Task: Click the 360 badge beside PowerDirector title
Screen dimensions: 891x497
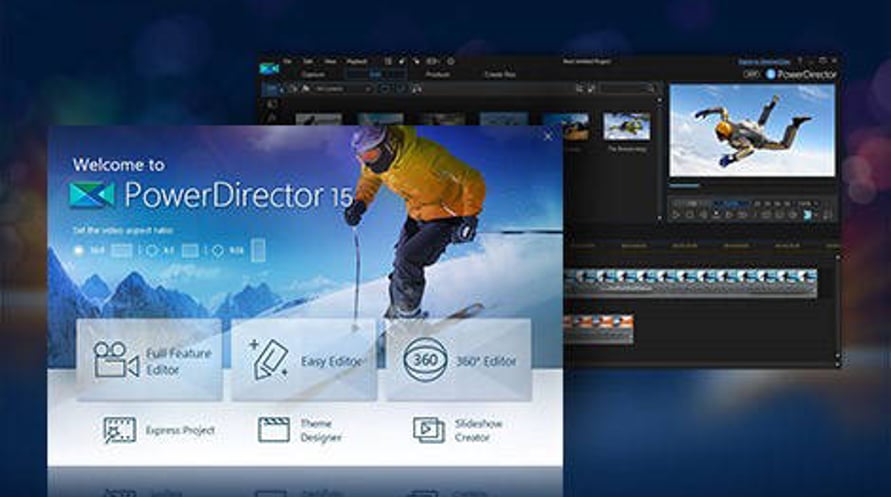Action: tap(751, 74)
